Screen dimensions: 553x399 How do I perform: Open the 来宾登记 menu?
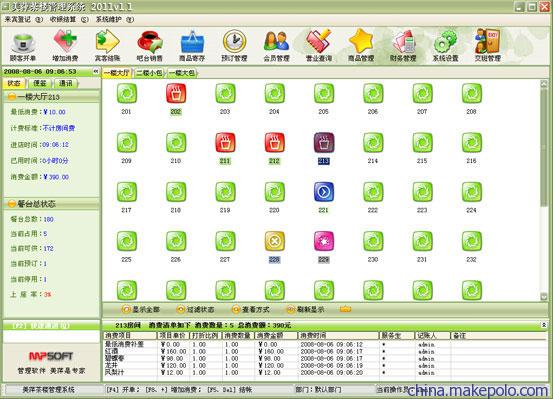23,19
